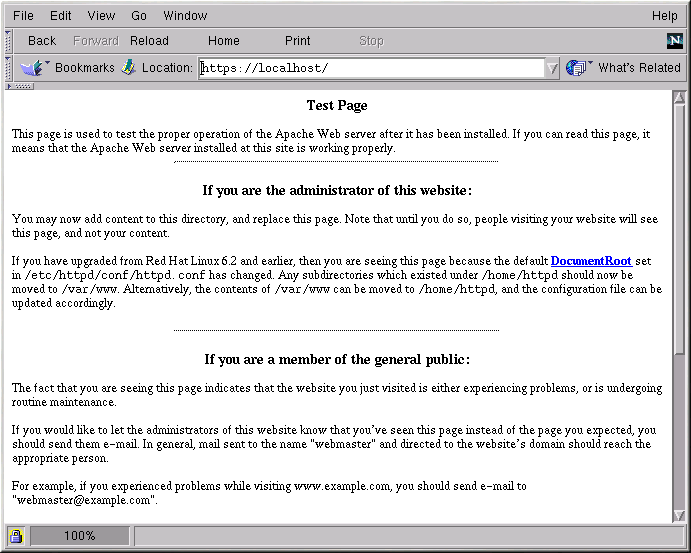Open the Go menu
691x553 pixels.
tap(139, 16)
